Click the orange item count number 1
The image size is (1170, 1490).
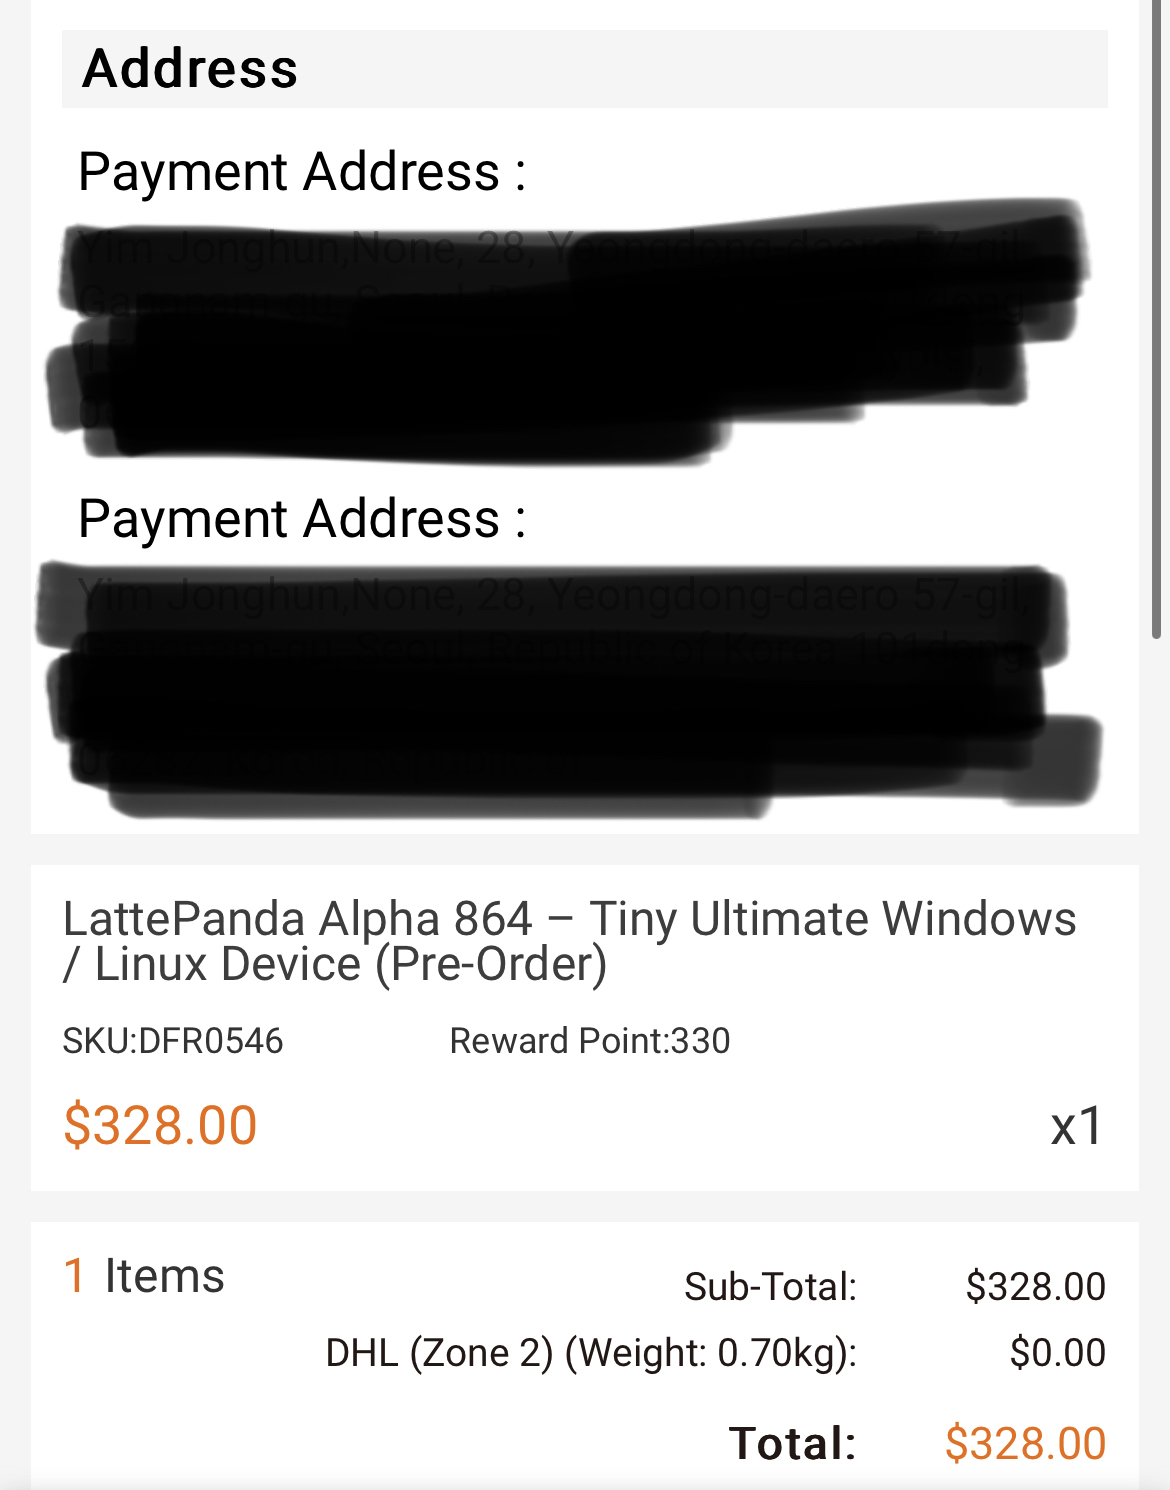click(x=74, y=1276)
